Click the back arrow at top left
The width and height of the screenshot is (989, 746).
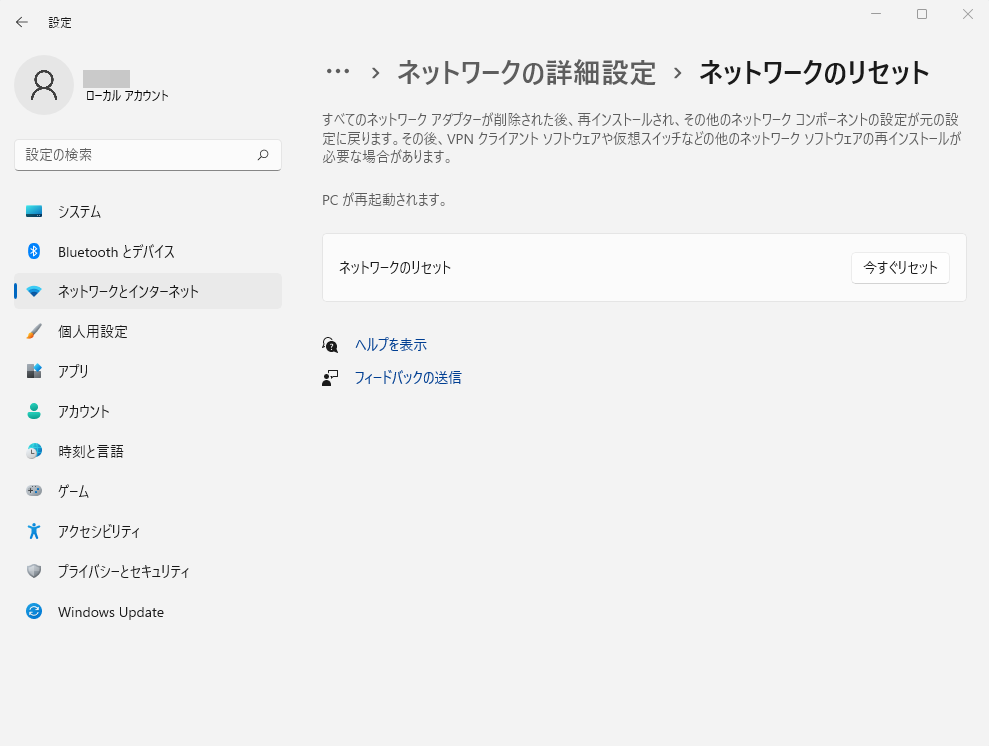coord(20,21)
